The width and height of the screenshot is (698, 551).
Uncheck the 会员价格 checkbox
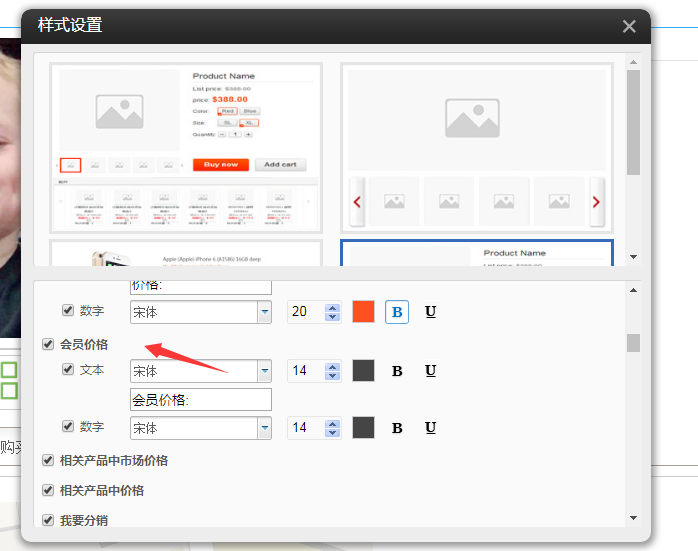(48, 344)
